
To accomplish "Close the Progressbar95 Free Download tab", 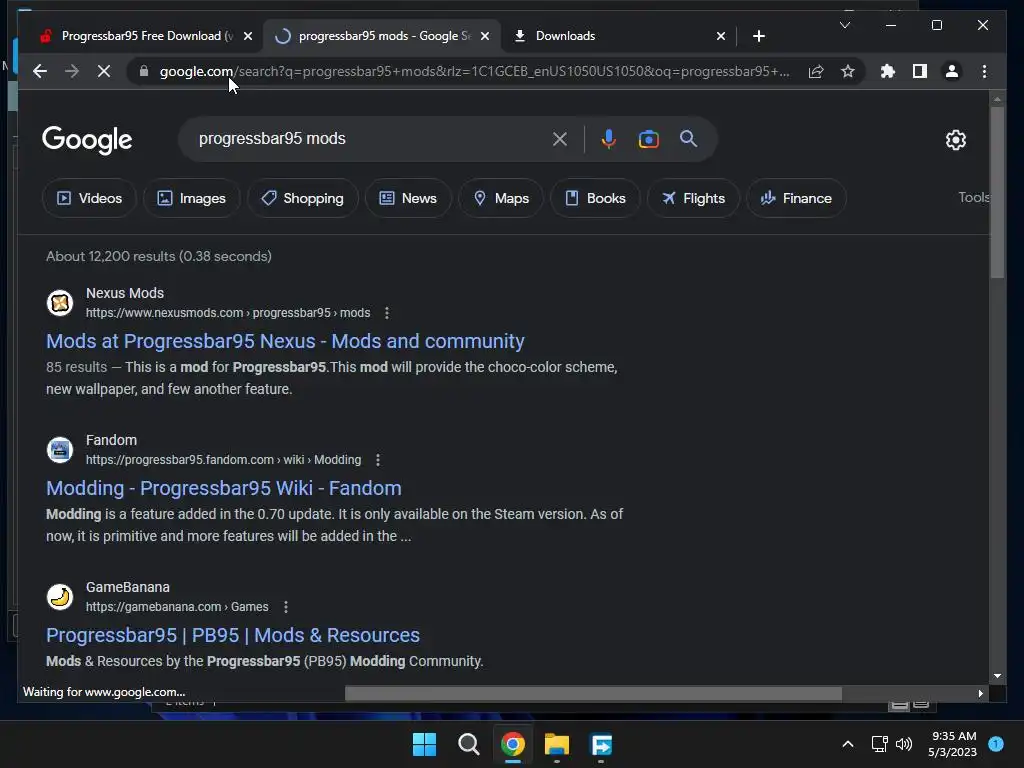I will (x=248, y=36).
